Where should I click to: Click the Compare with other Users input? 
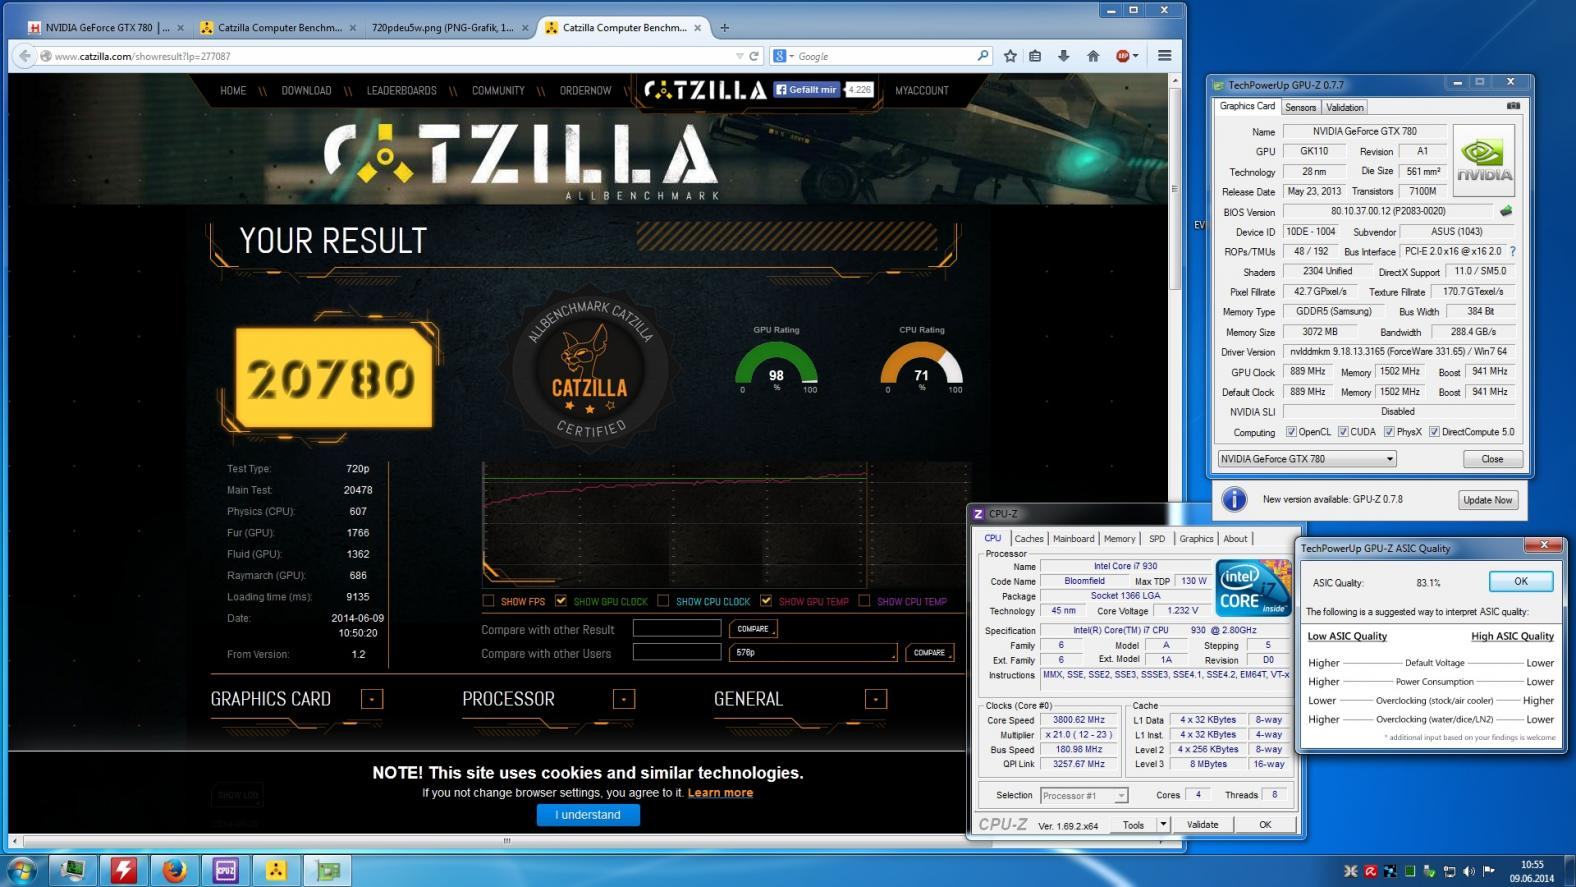(677, 652)
